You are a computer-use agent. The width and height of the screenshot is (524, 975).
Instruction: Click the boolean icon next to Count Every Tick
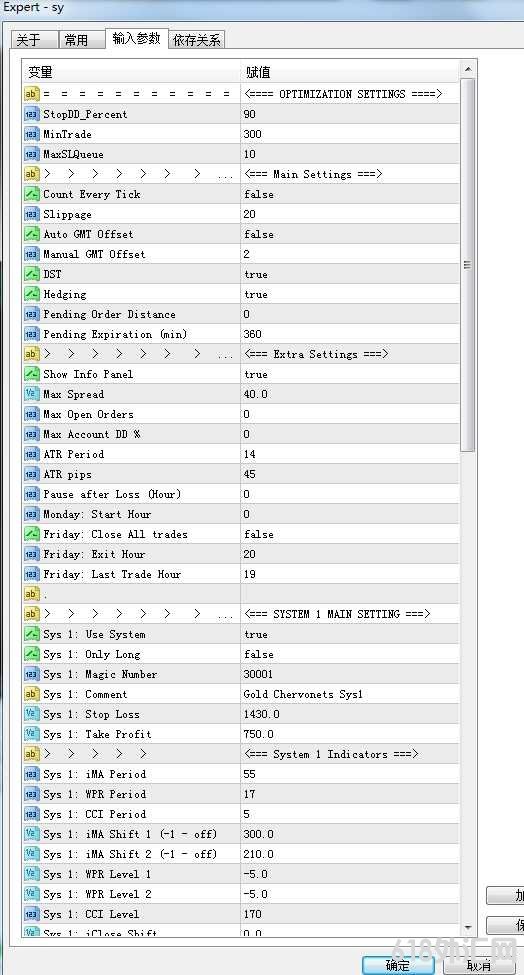click(31, 194)
